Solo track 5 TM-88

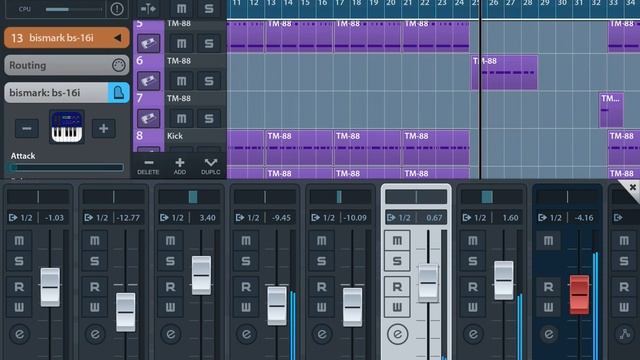pyautogui.click(x=209, y=43)
